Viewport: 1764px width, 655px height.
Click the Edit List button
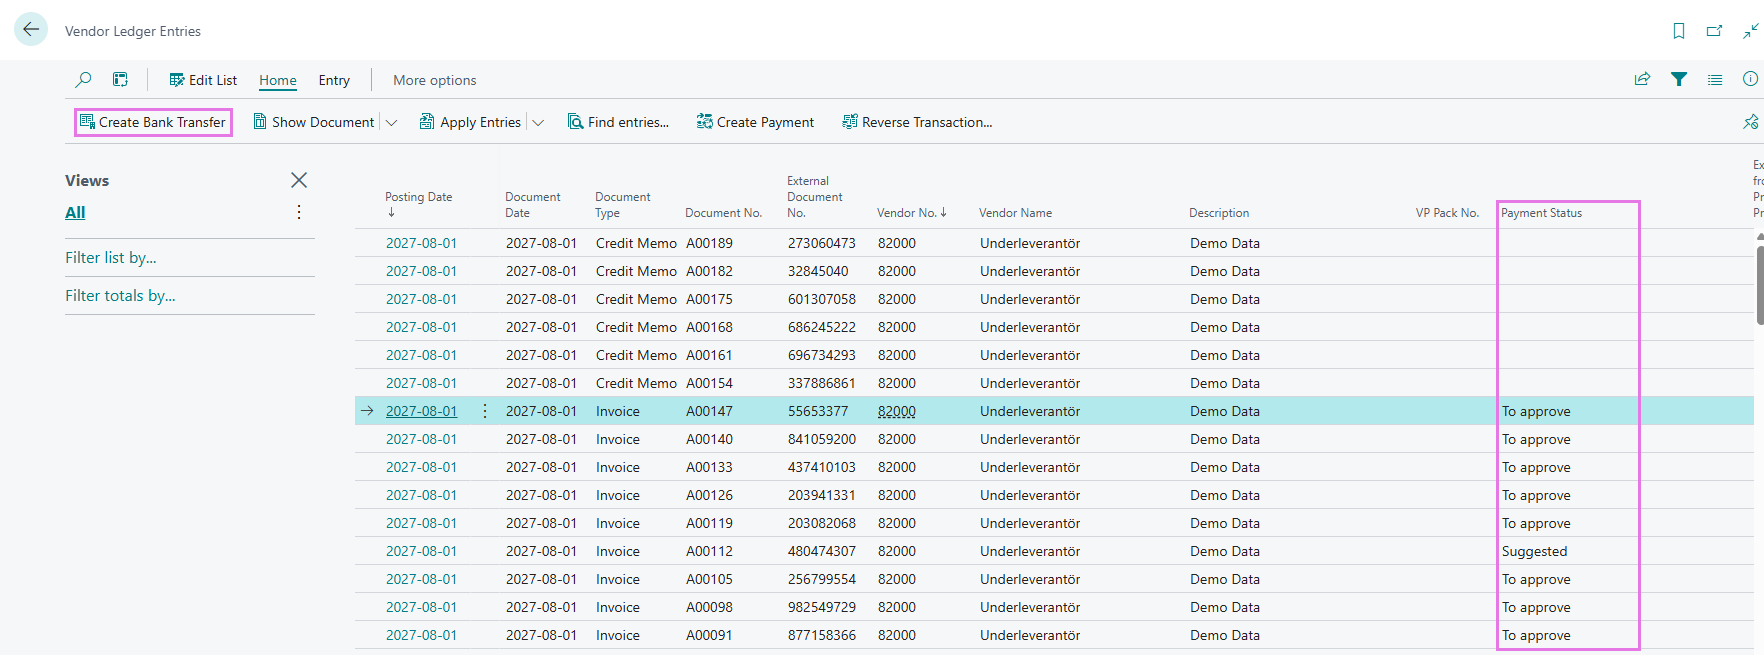[203, 80]
